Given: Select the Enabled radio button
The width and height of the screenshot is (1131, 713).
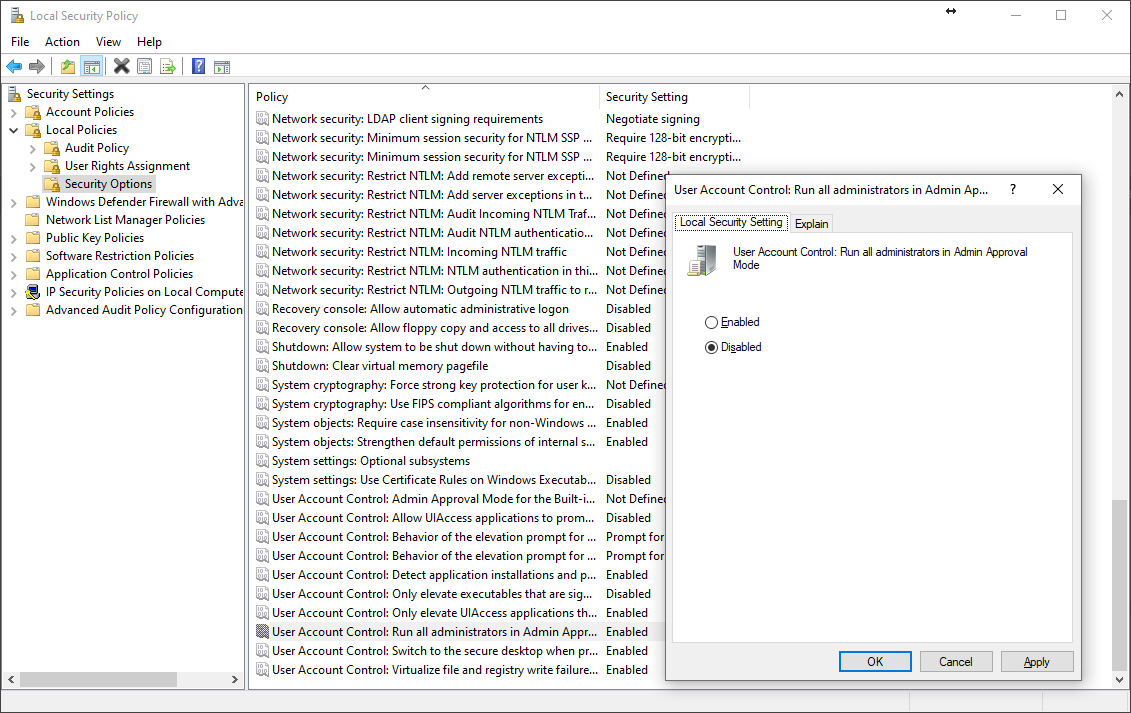Looking at the screenshot, I should coord(712,323).
